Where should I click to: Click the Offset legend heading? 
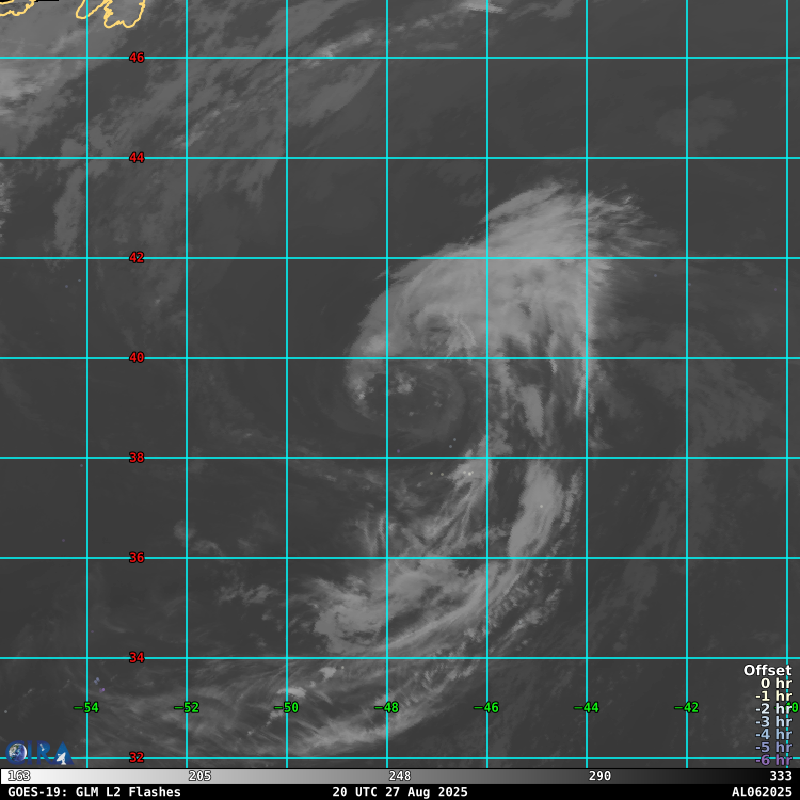[x=767, y=671]
